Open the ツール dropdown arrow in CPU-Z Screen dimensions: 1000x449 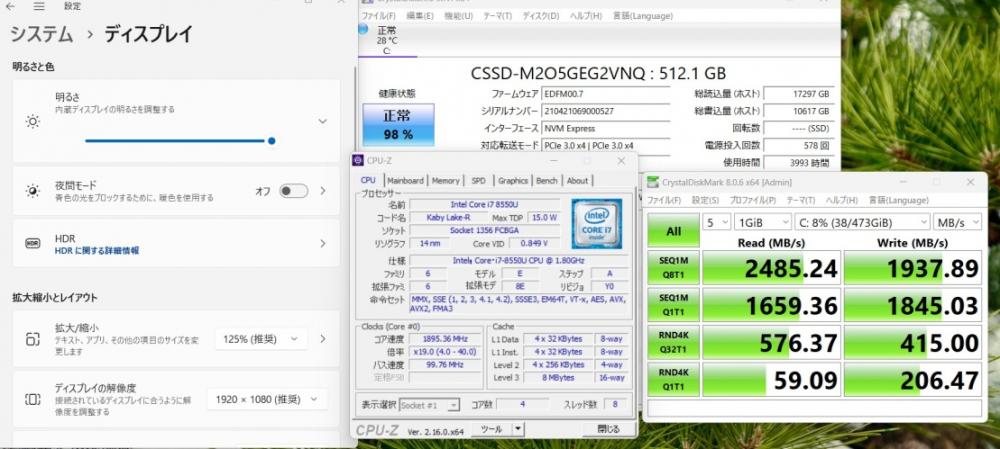[x=518, y=429]
